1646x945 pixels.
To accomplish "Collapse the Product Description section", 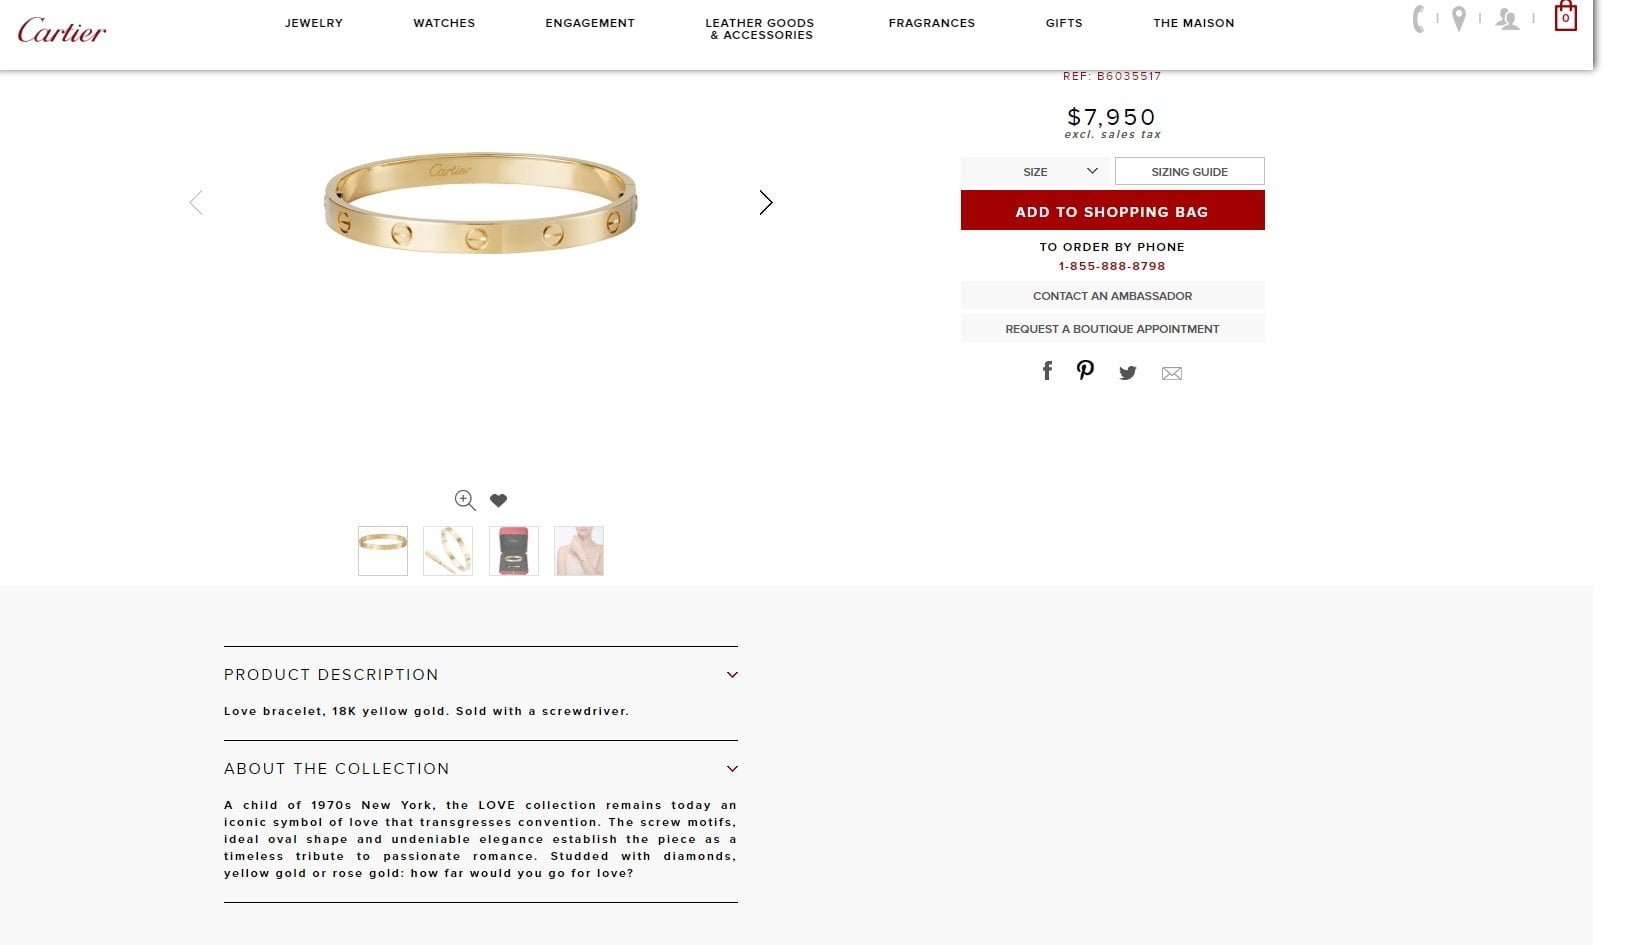I will click(x=732, y=675).
